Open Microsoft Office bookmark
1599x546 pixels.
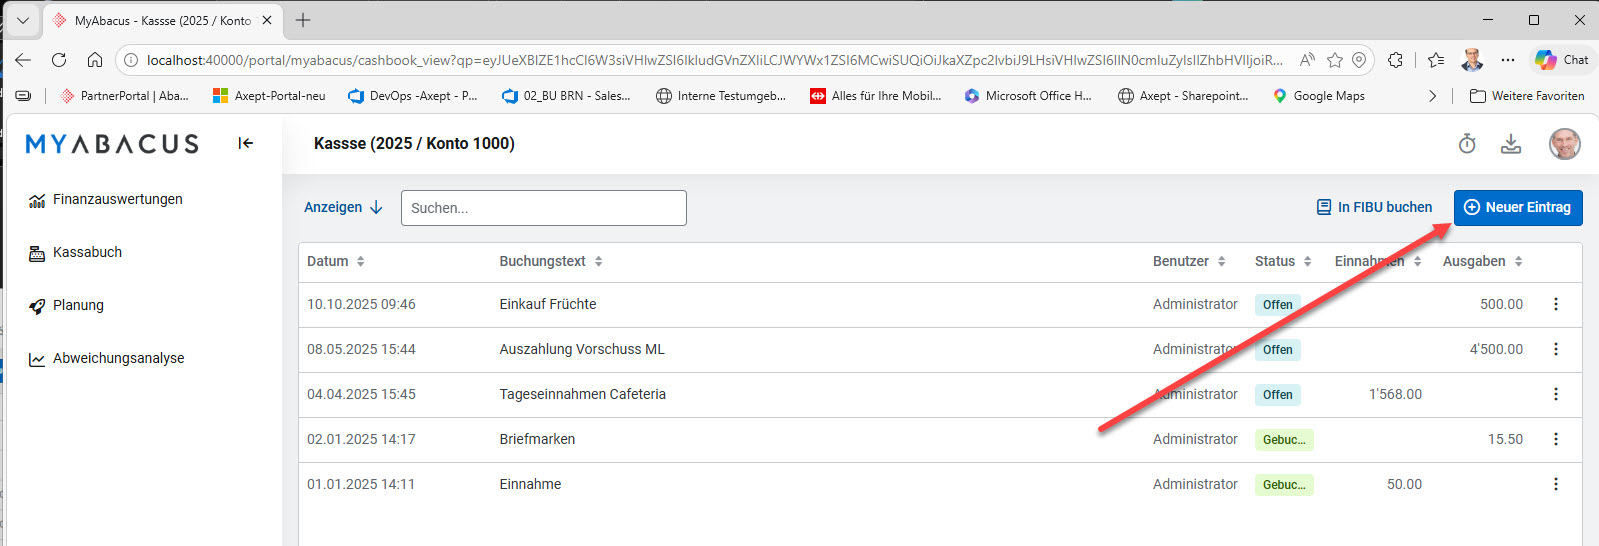pyautogui.click(x=1028, y=96)
